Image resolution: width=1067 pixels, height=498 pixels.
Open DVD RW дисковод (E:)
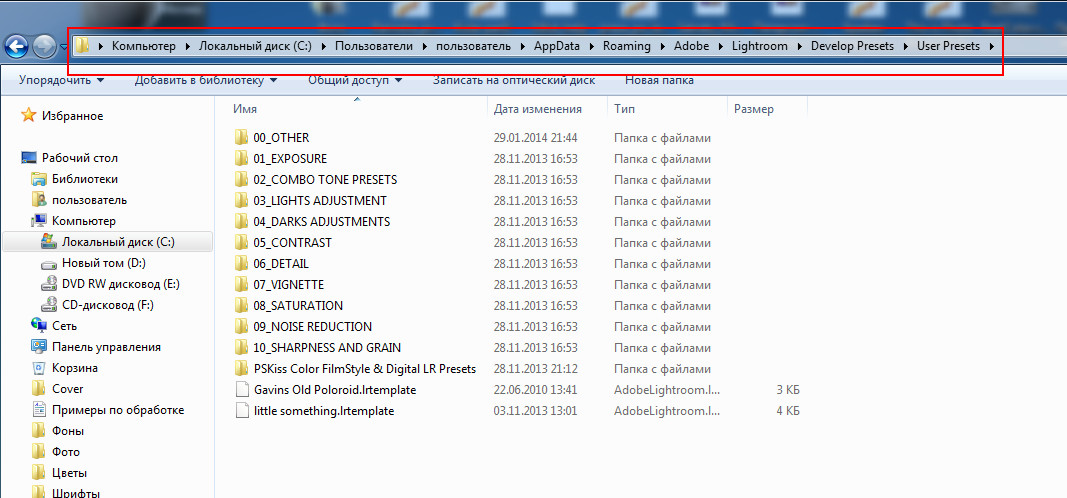coord(120,284)
